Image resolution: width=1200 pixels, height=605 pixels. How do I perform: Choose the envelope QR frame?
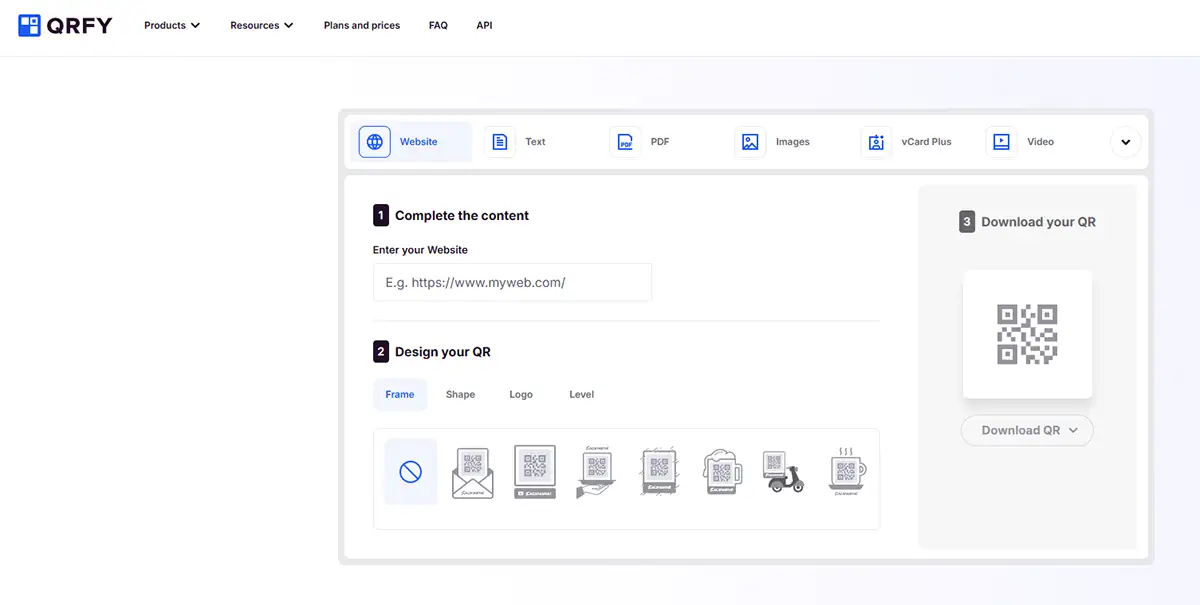pos(473,472)
